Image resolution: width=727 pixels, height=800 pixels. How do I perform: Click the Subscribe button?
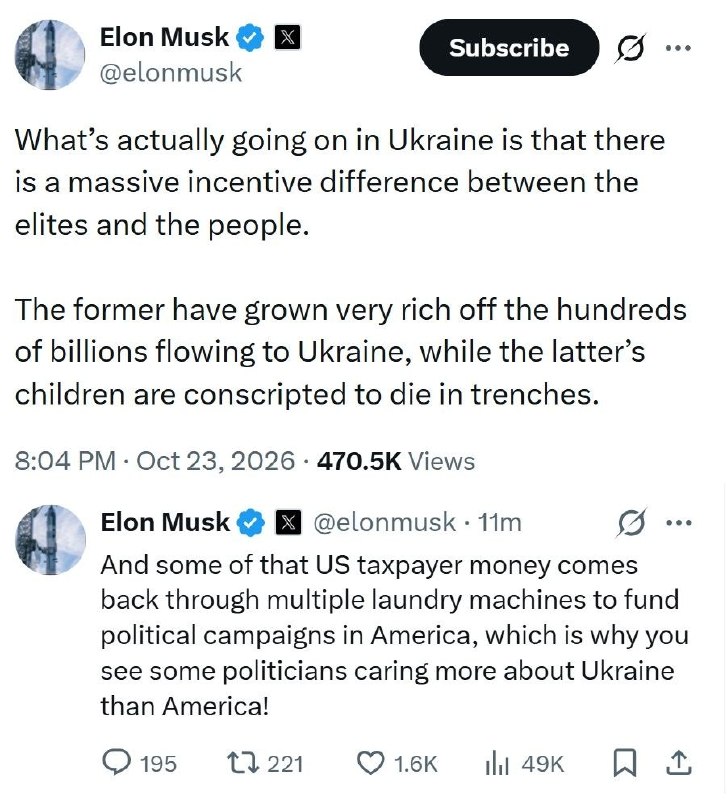pyautogui.click(x=509, y=48)
